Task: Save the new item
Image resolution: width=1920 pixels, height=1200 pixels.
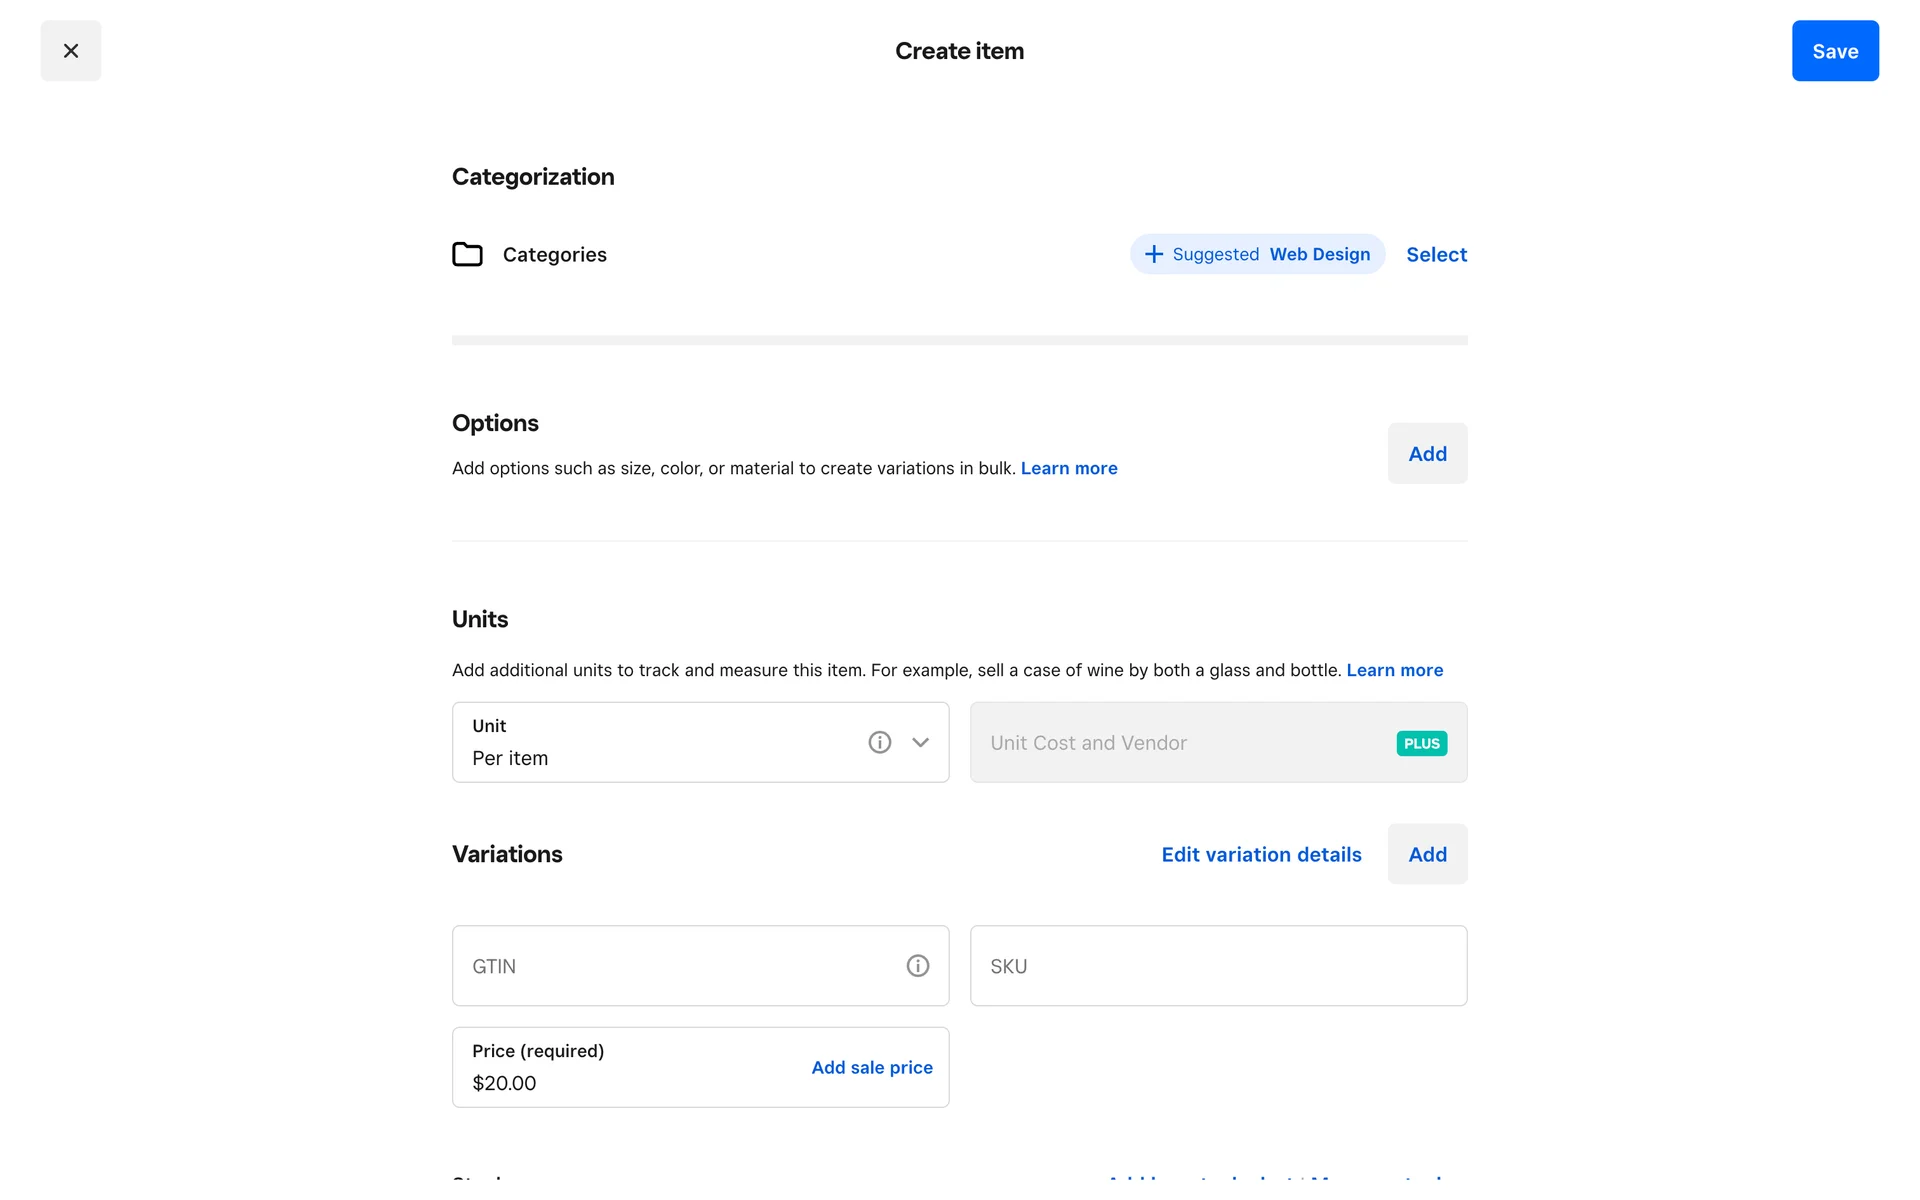Action: pos(1834,51)
